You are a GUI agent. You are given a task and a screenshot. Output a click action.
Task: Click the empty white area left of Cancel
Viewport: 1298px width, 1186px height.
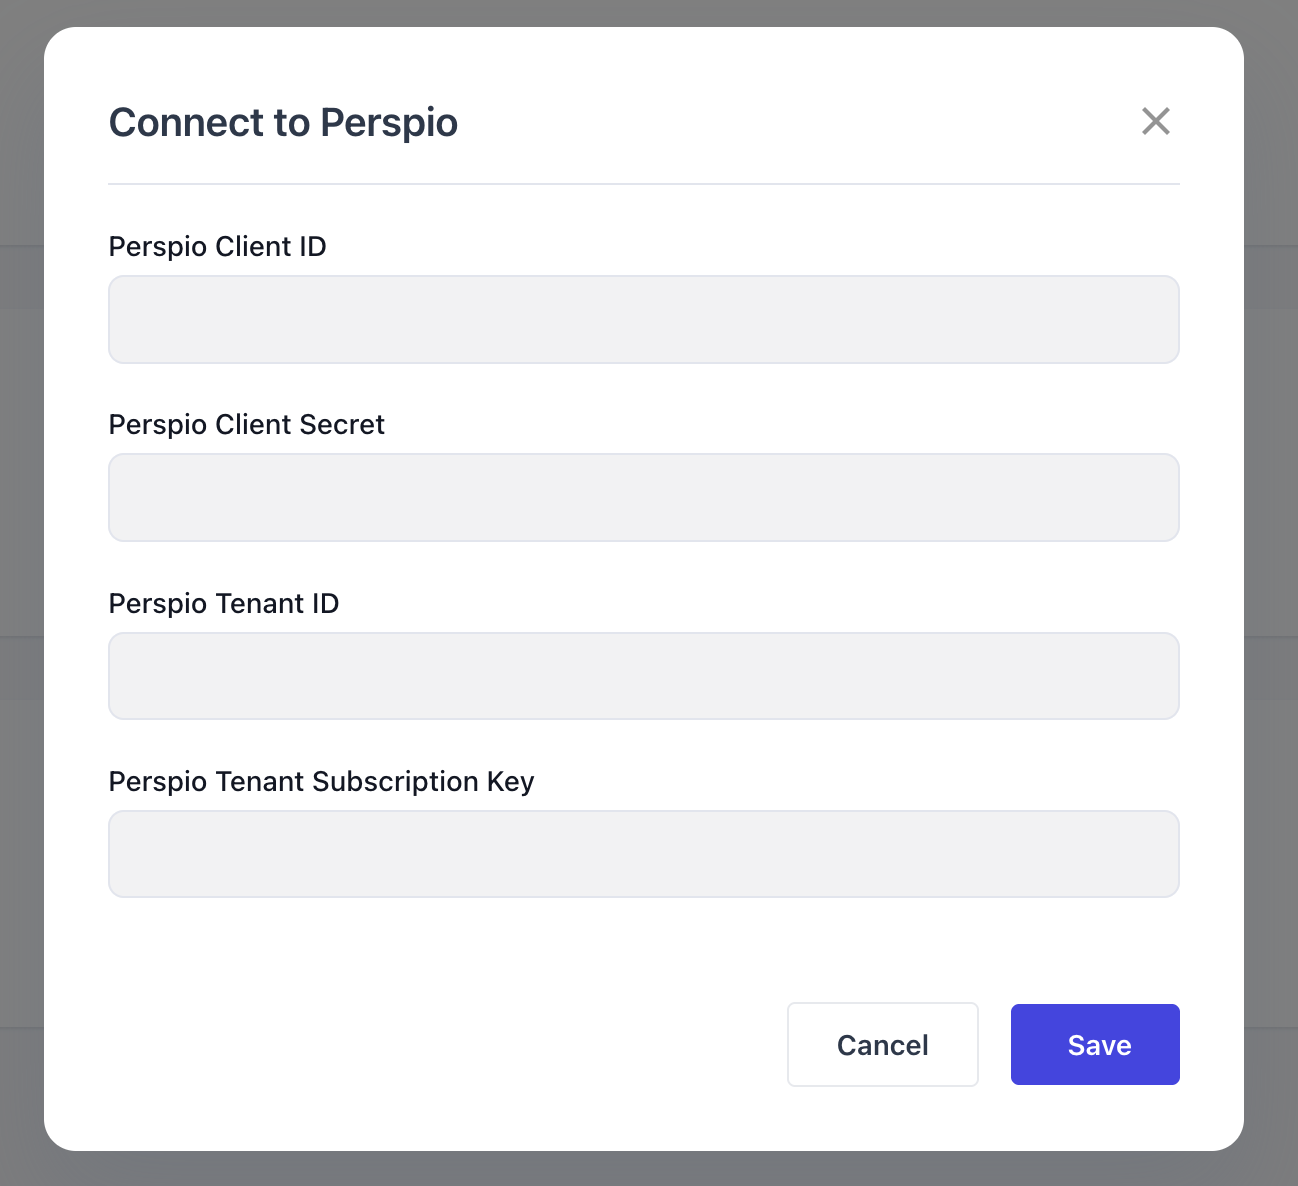pyautogui.click(x=440, y=1045)
